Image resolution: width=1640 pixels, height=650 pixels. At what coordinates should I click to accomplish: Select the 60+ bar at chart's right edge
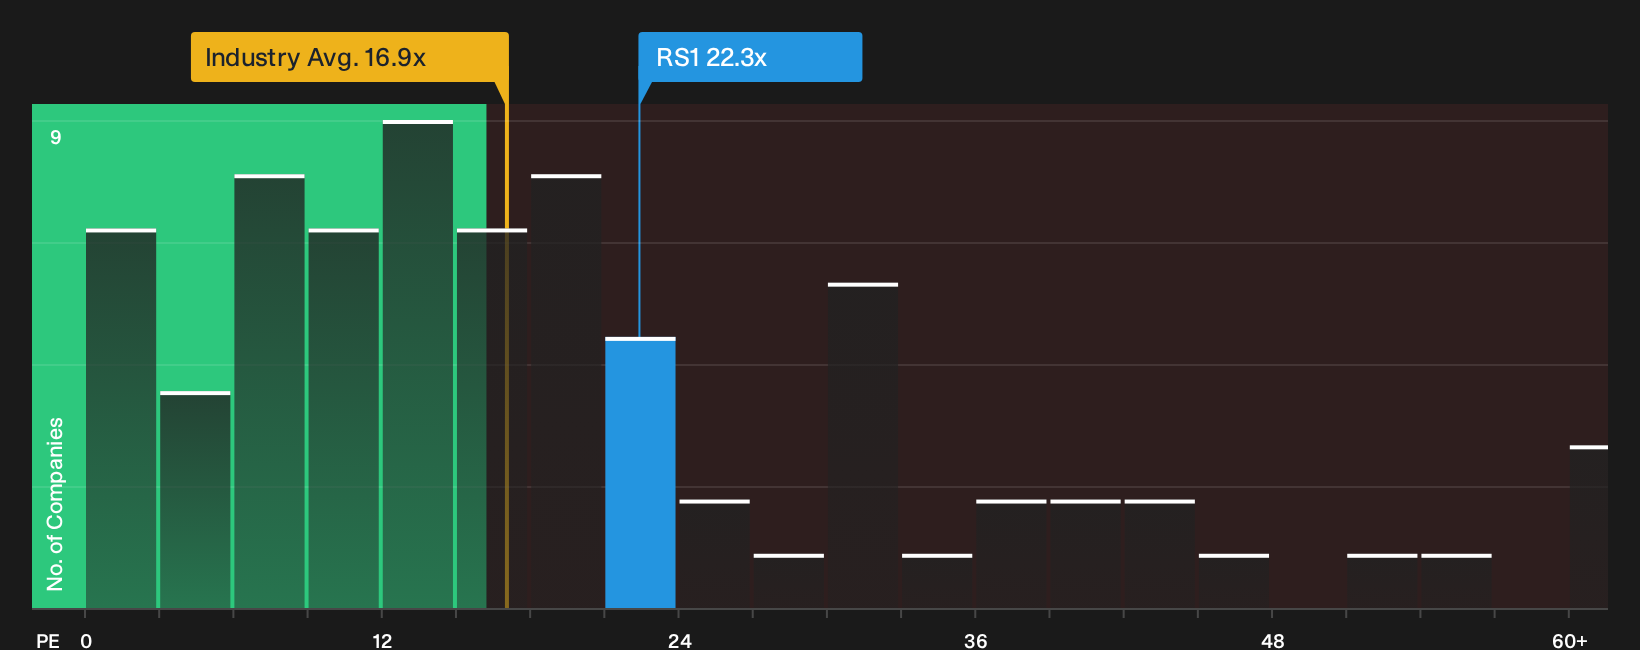pos(1589,527)
